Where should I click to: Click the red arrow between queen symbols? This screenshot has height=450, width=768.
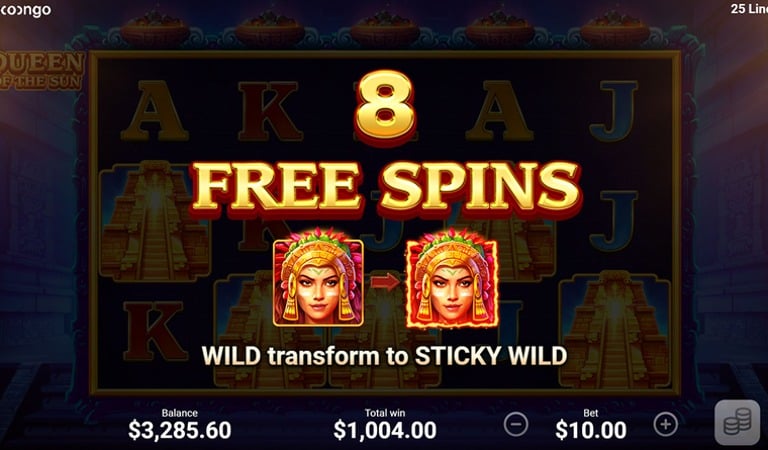tap(385, 282)
